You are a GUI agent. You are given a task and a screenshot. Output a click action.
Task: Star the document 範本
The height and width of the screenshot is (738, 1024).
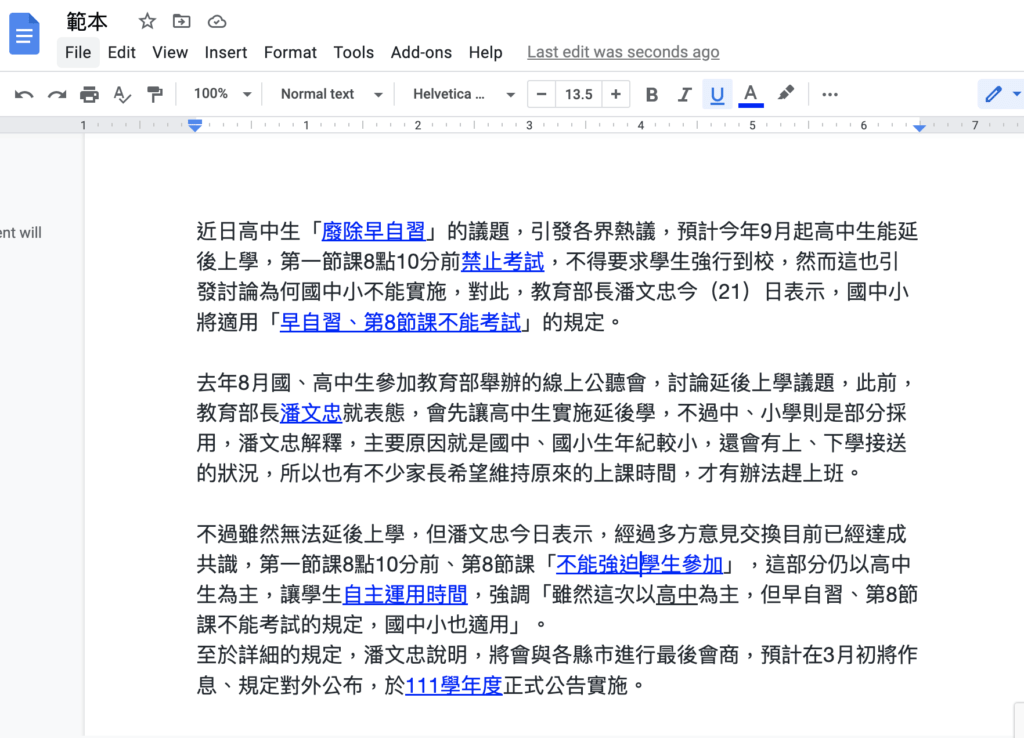pyautogui.click(x=147, y=21)
